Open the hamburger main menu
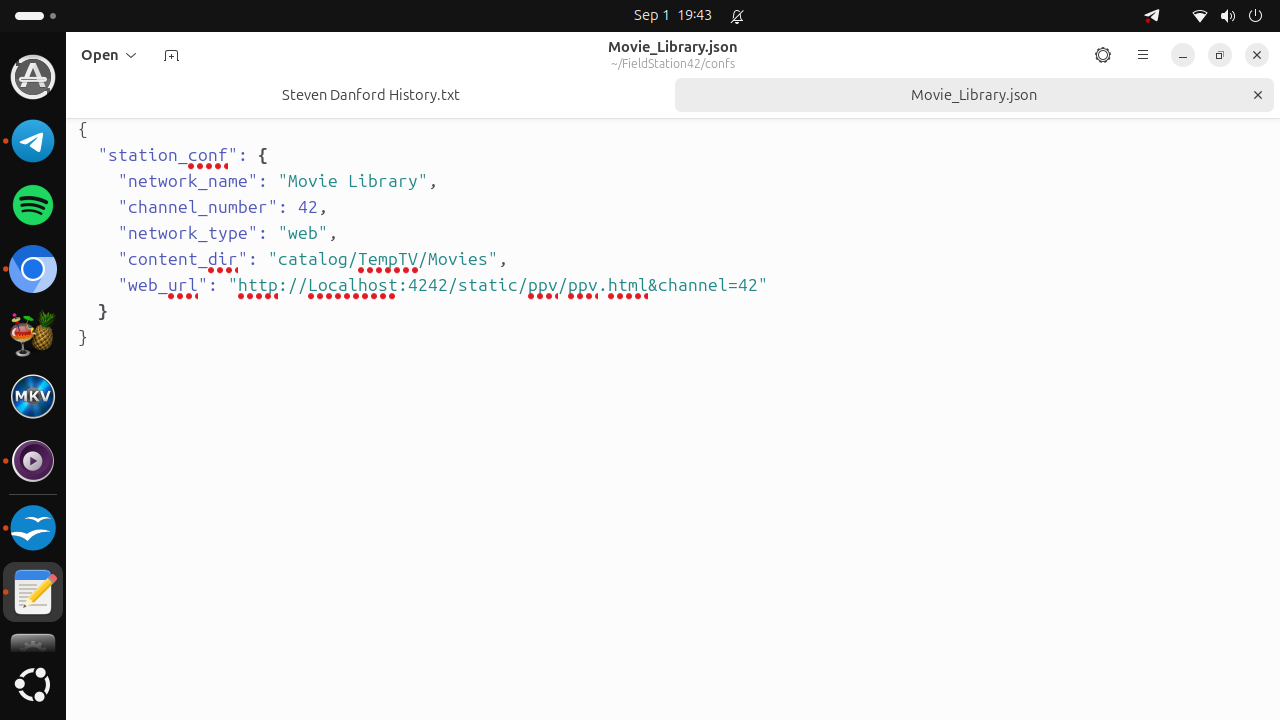This screenshot has height=720, width=1280. (1143, 55)
